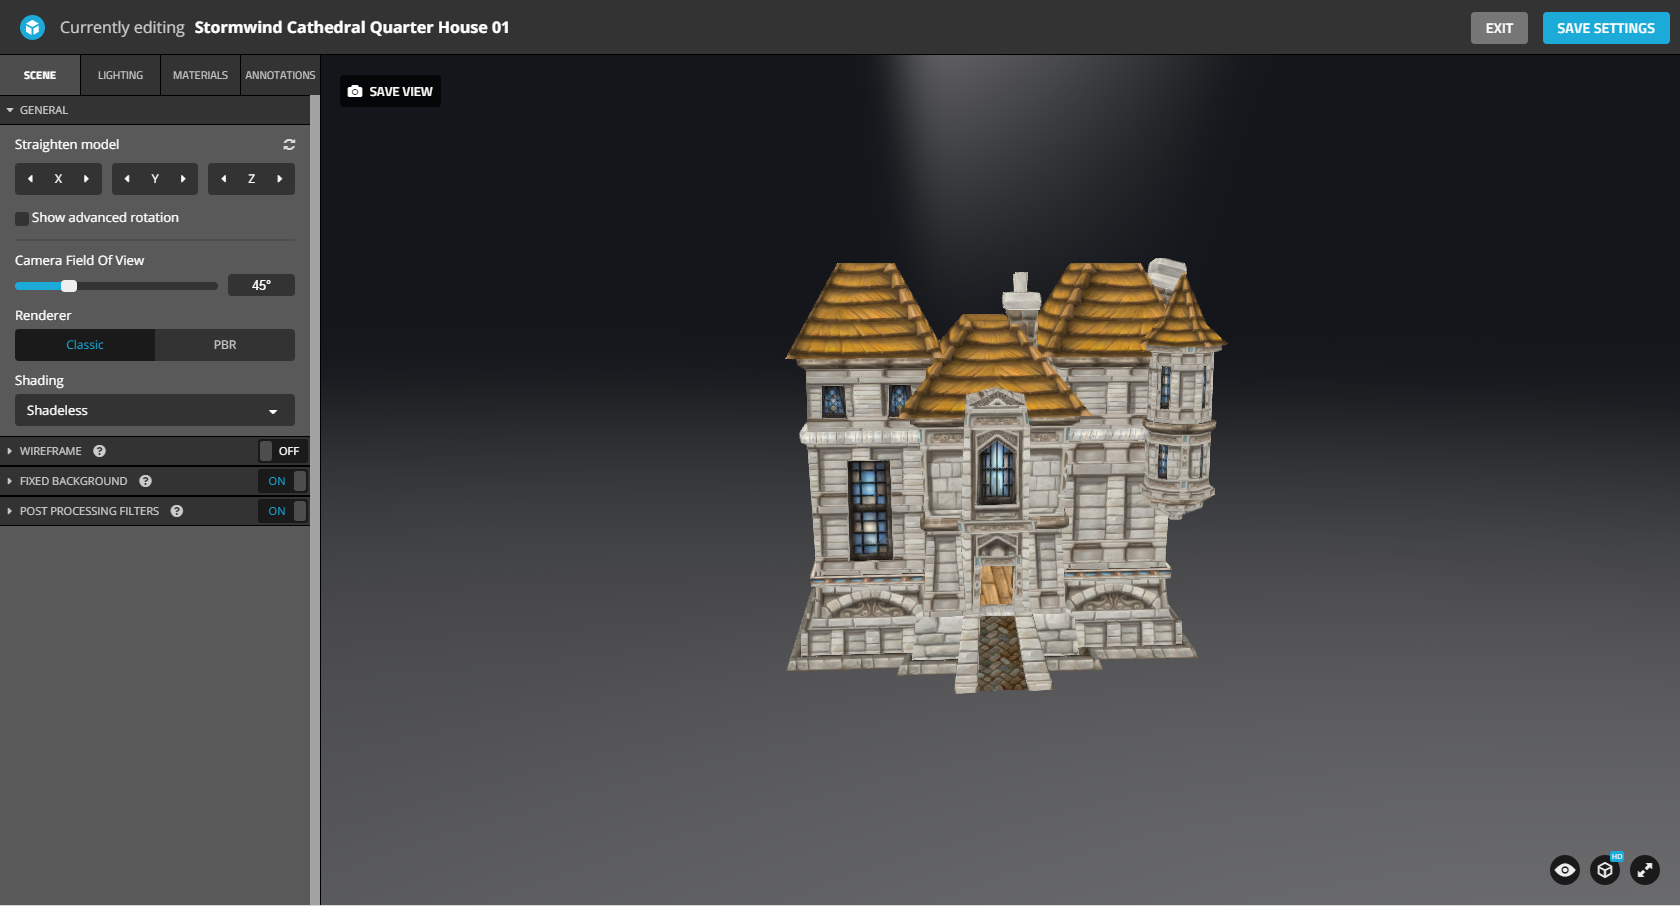This screenshot has width=1680, height=906.
Task: Rotate model right on Z axis
Action: 280,179
